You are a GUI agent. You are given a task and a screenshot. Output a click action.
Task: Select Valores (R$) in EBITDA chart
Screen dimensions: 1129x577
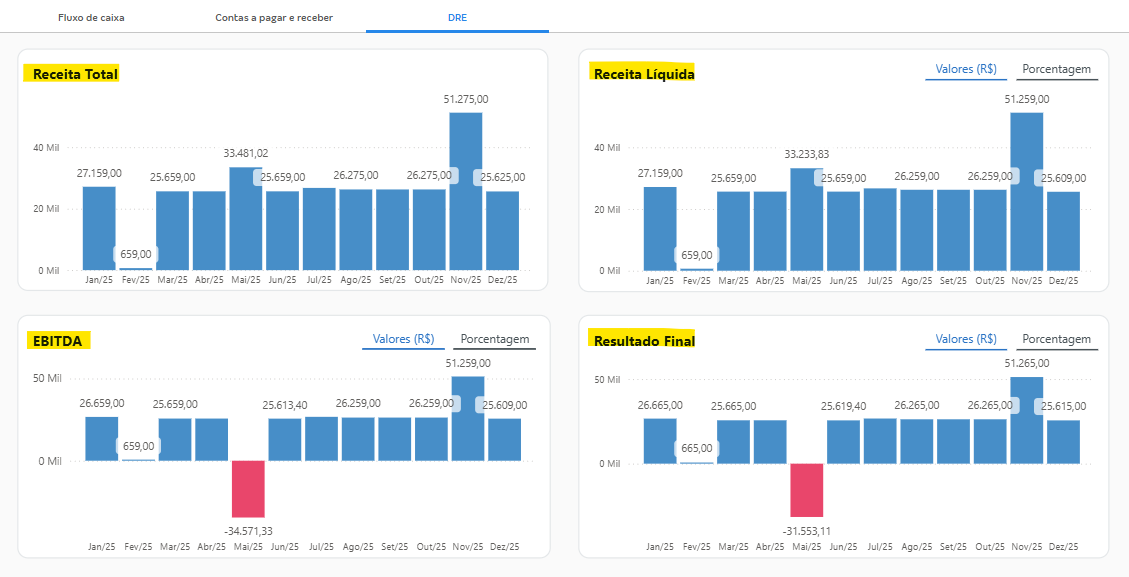coord(403,339)
